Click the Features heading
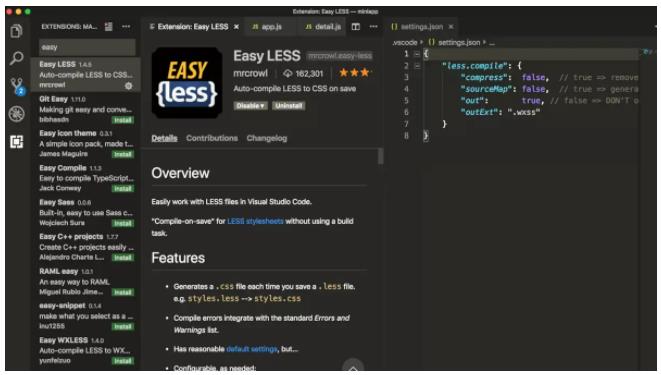 click(178, 258)
